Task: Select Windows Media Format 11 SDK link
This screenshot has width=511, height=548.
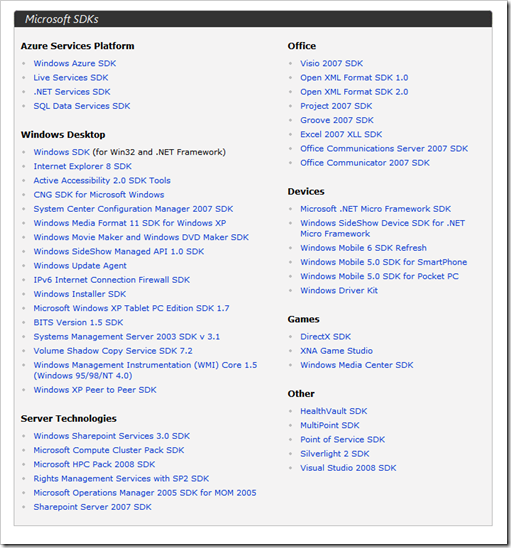Action: pos(130,223)
